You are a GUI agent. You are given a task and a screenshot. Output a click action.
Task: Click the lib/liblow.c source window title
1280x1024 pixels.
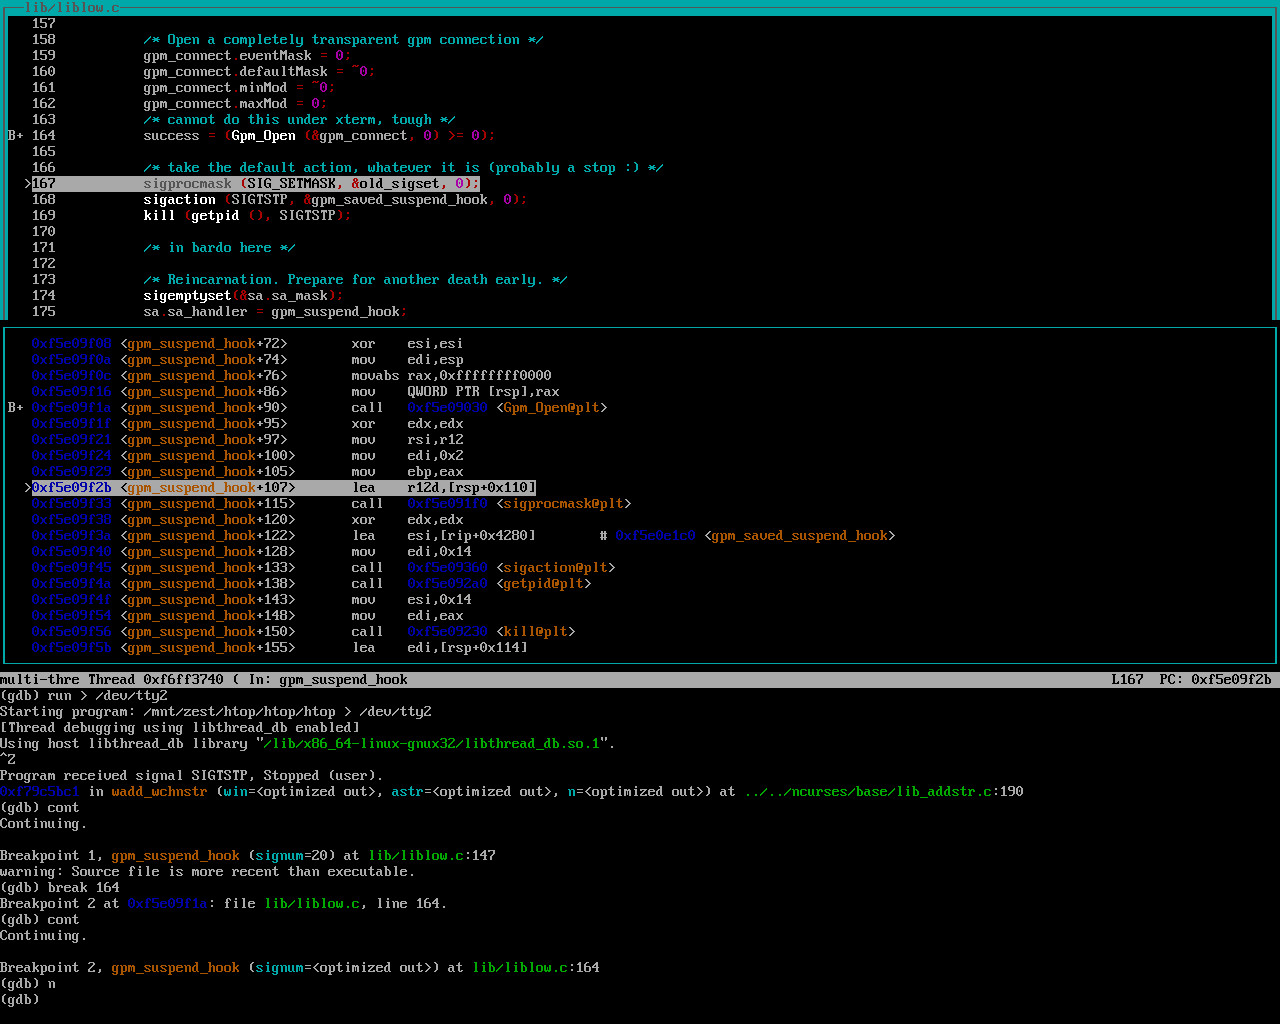pyautogui.click(x=71, y=8)
